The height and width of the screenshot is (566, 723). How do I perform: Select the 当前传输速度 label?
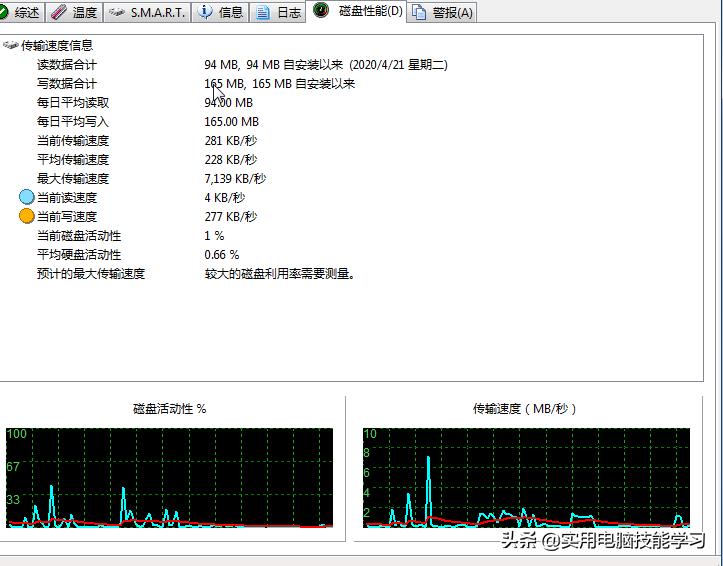(73, 141)
